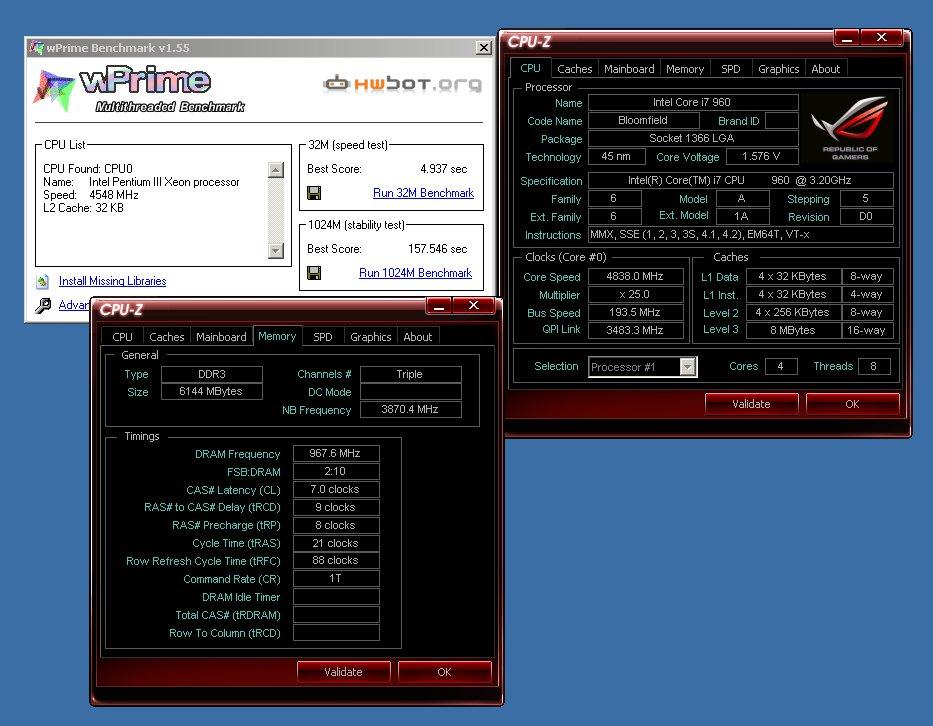Click the wPrime logo graphic

click(139, 90)
